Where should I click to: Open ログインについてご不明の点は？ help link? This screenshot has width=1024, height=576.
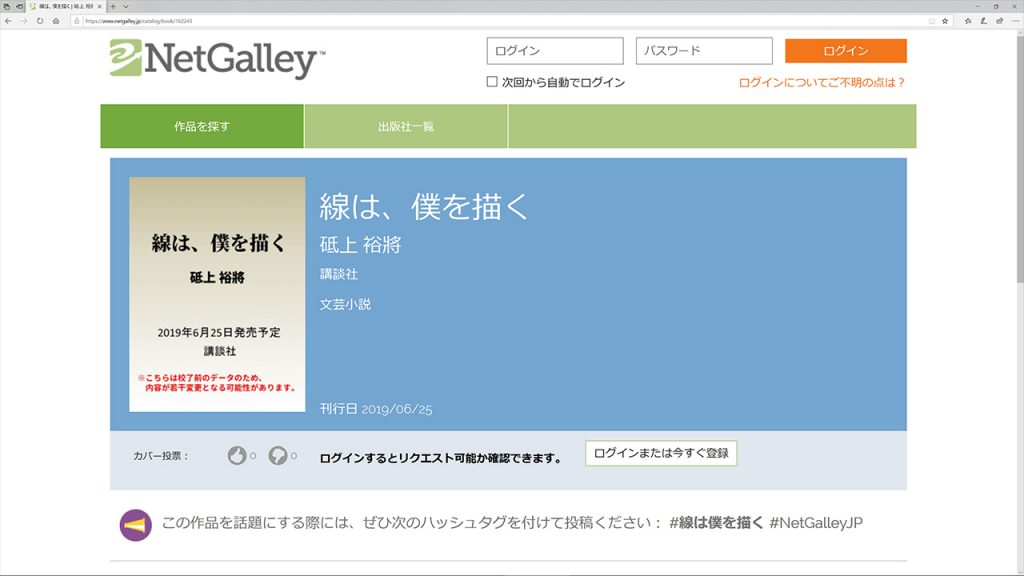tap(822, 82)
